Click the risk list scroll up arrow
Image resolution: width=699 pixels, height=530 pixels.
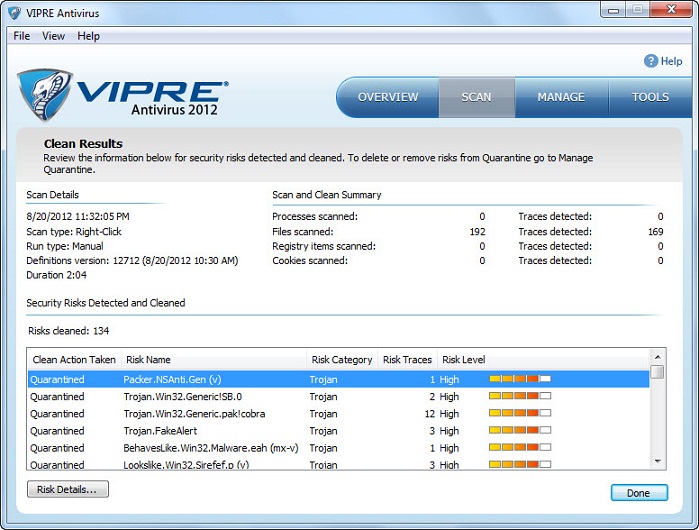tap(658, 357)
